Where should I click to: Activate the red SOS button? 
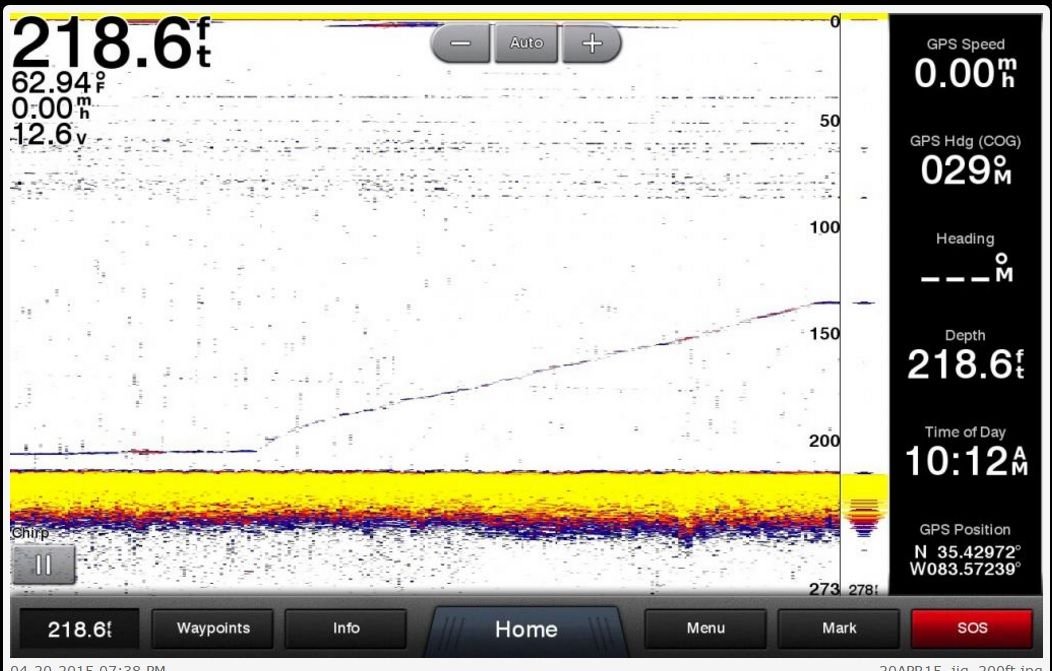971,629
